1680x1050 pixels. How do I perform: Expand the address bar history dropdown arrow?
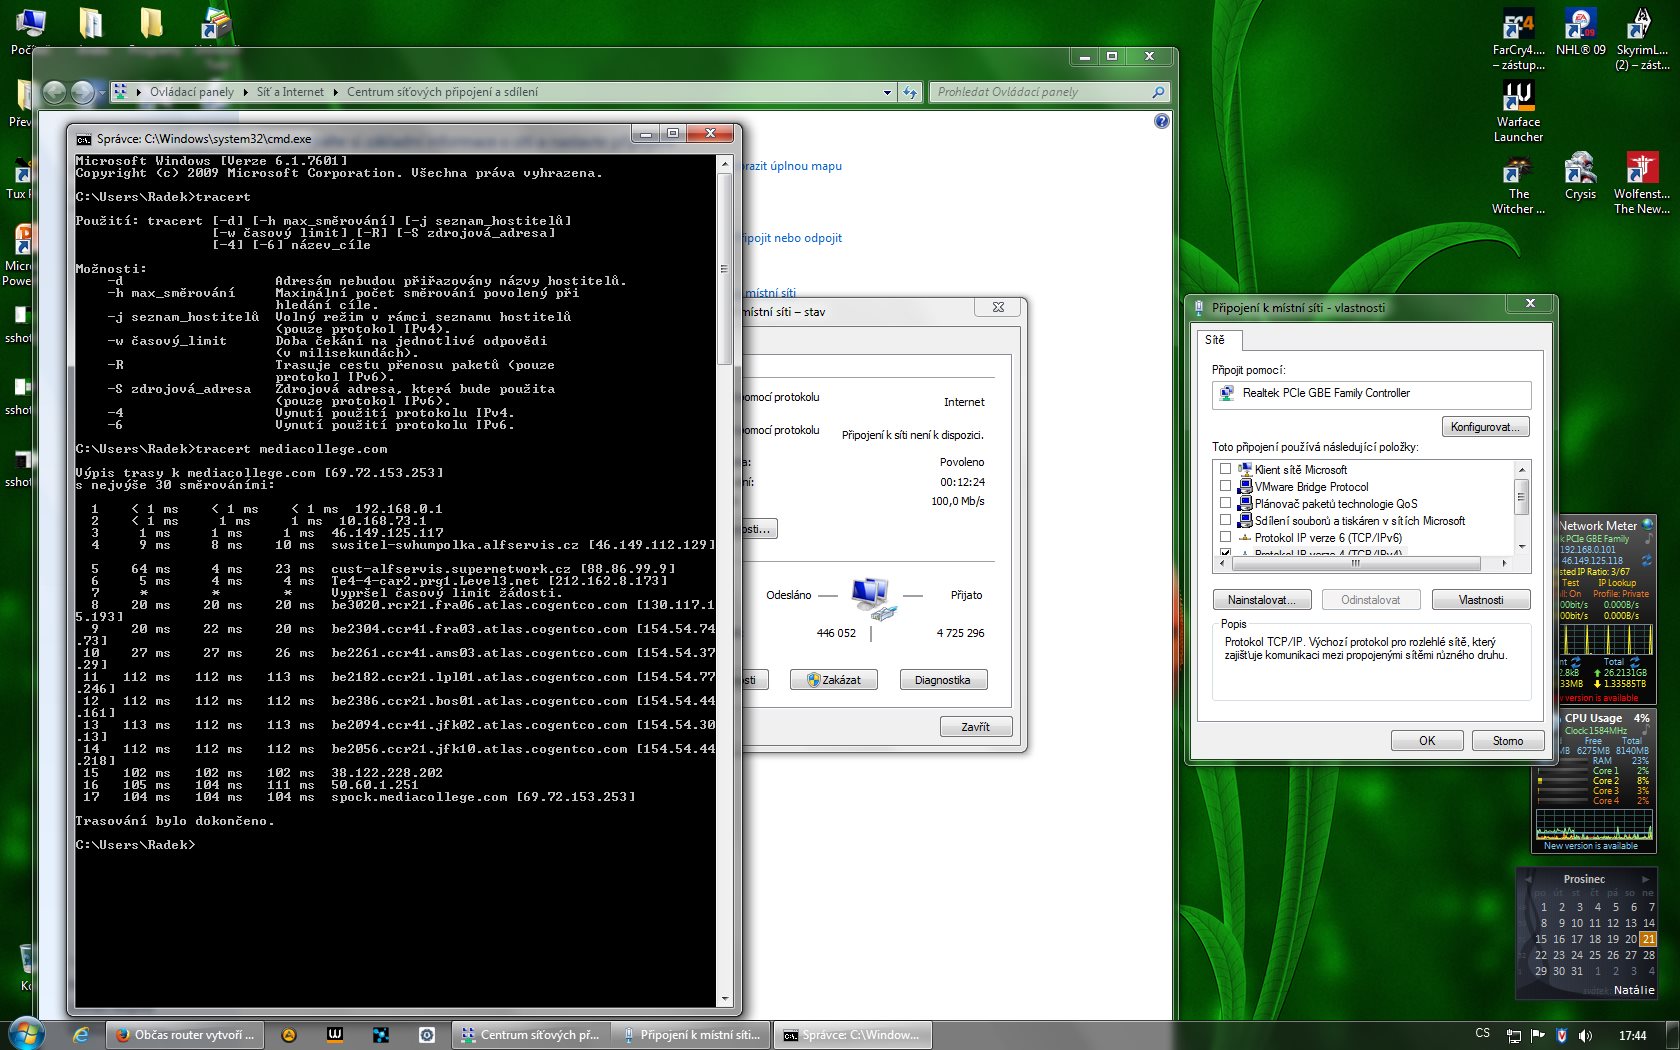[887, 92]
